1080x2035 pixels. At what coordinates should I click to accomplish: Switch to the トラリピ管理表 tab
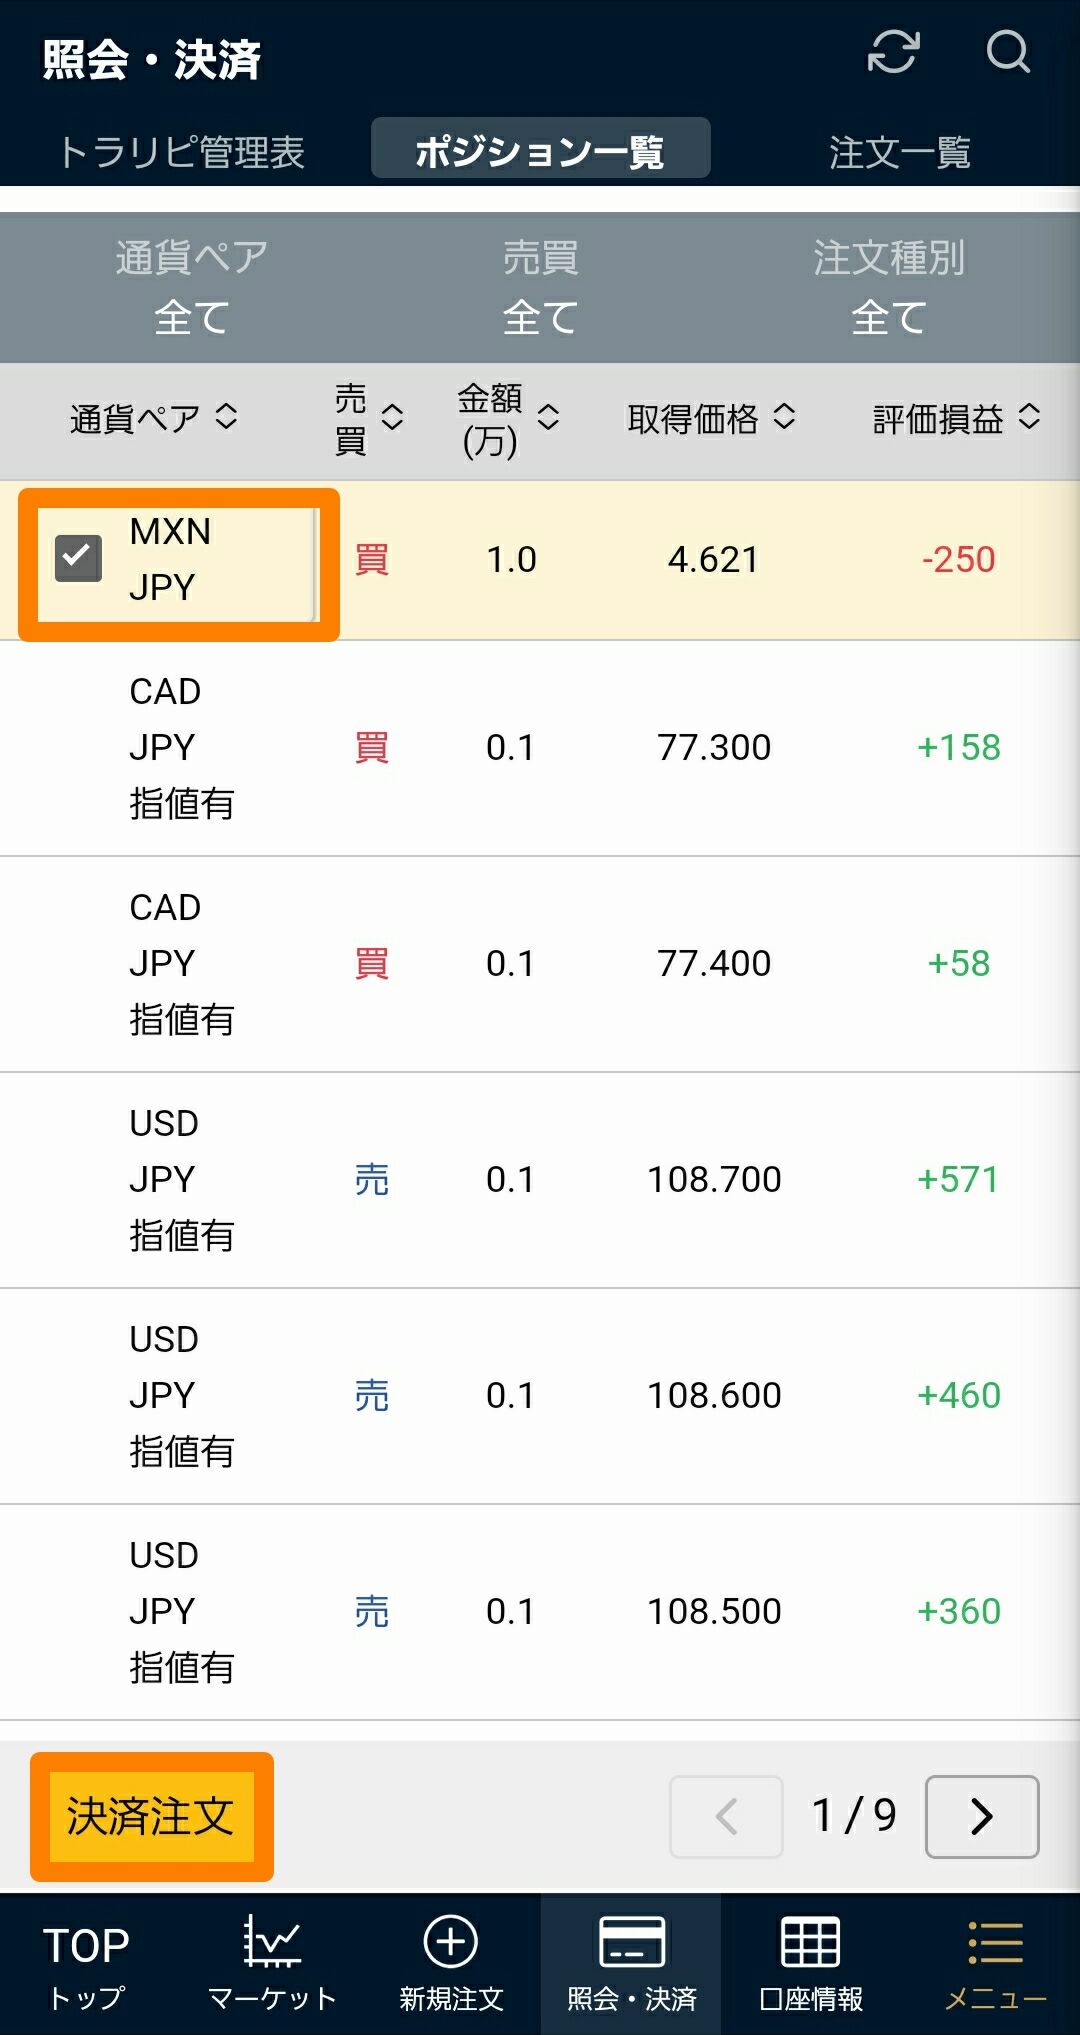[181, 152]
